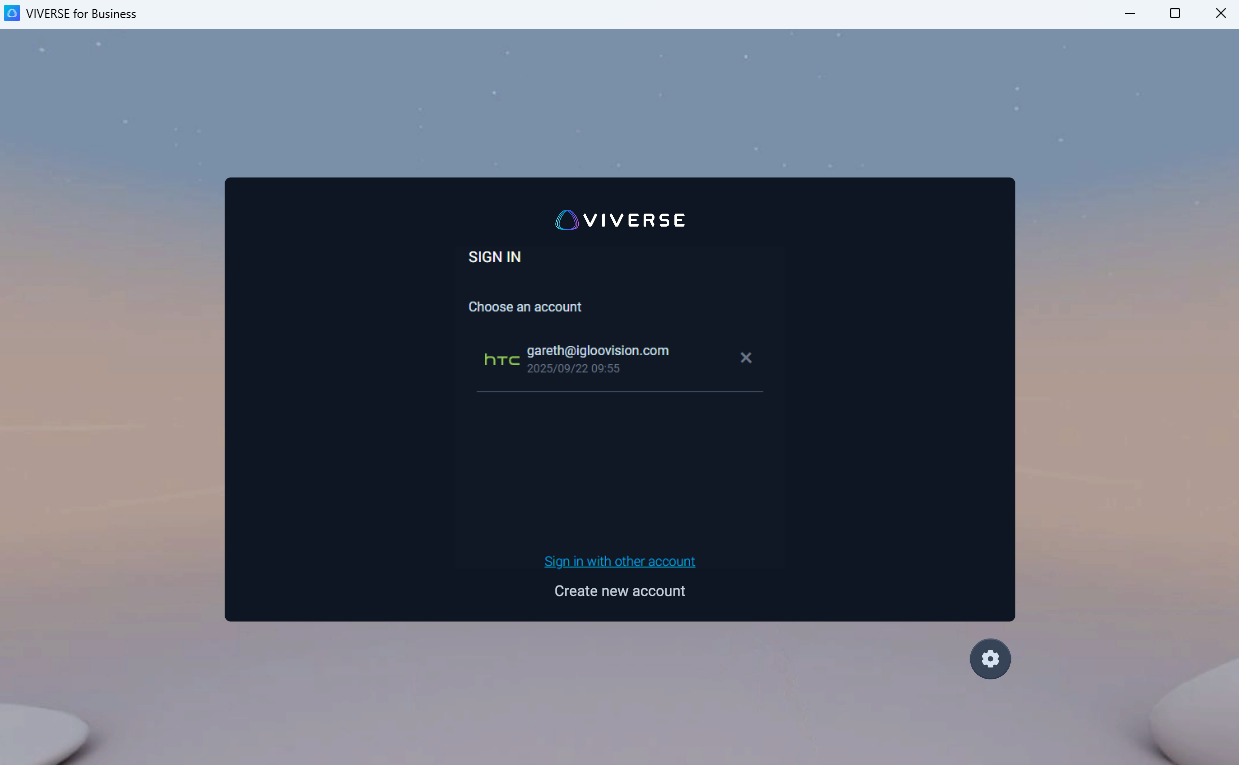
Task: Click the SIGN IN heading
Action: coord(494,257)
